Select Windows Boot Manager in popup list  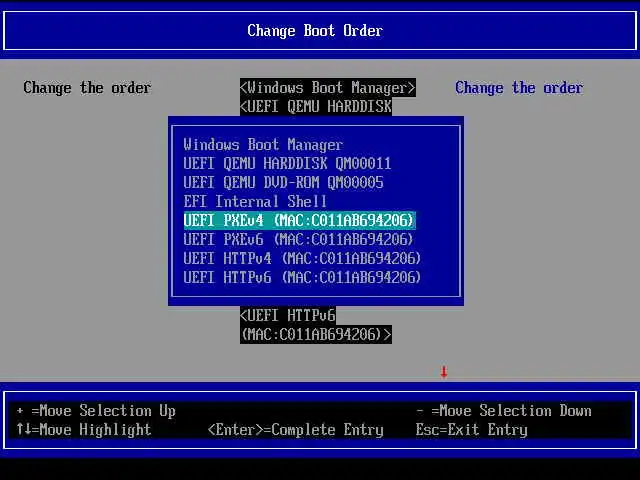pyautogui.click(x=263, y=145)
